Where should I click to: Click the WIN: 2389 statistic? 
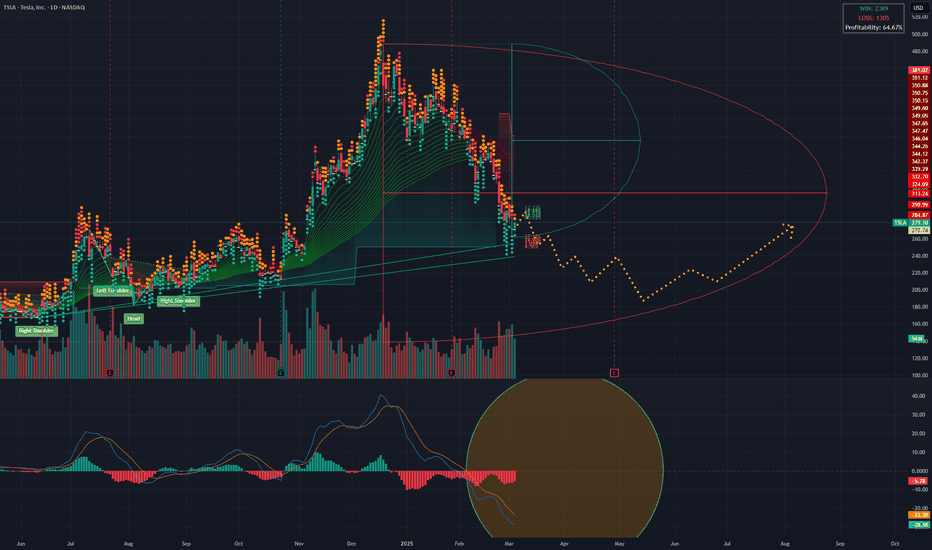874,9
